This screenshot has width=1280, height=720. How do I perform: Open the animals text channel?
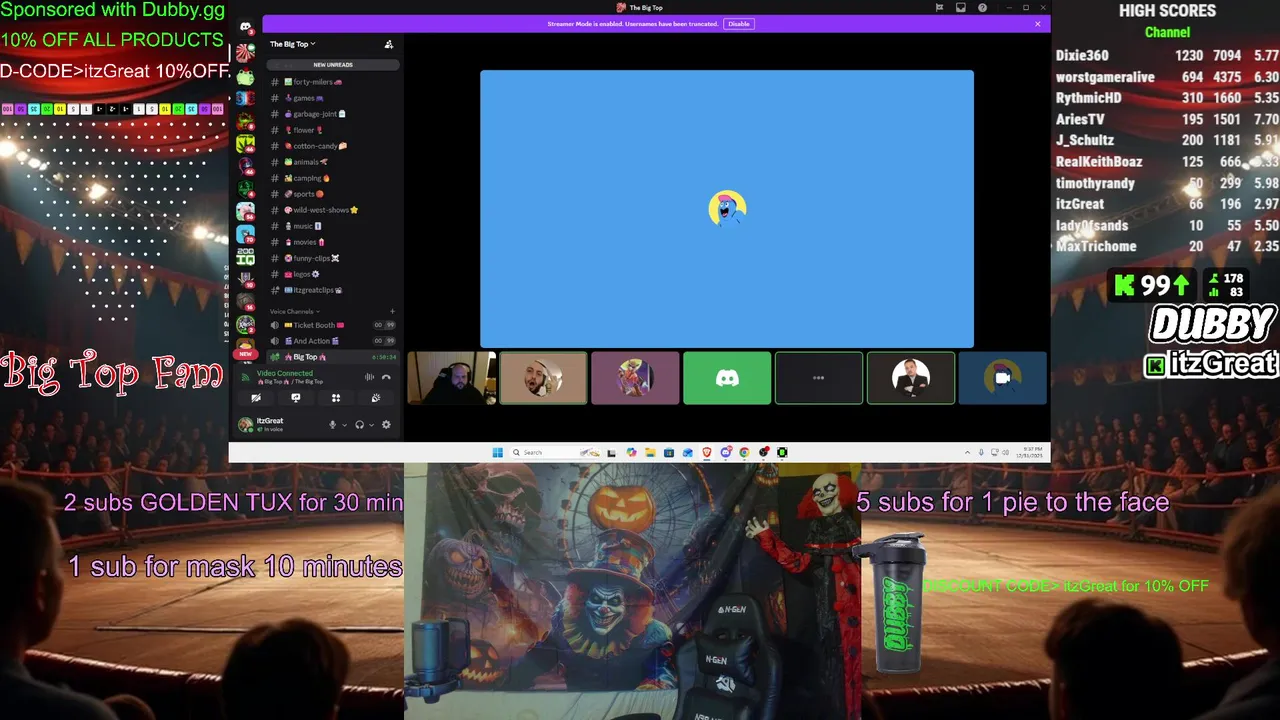tap(333, 162)
